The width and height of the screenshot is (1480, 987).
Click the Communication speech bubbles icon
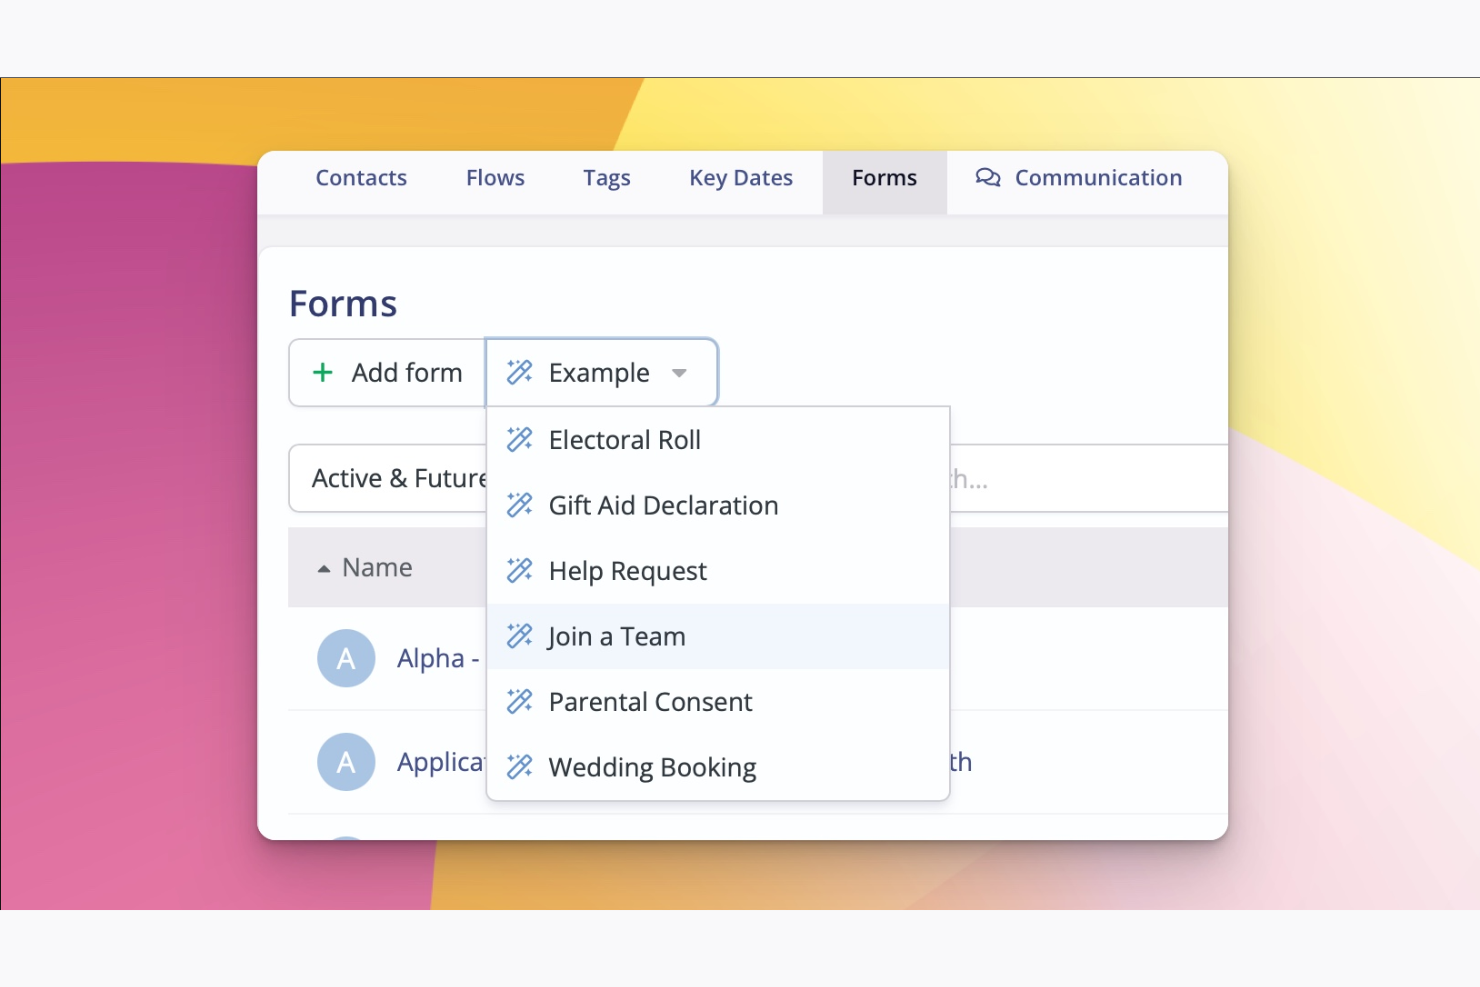tap(988, 178)
